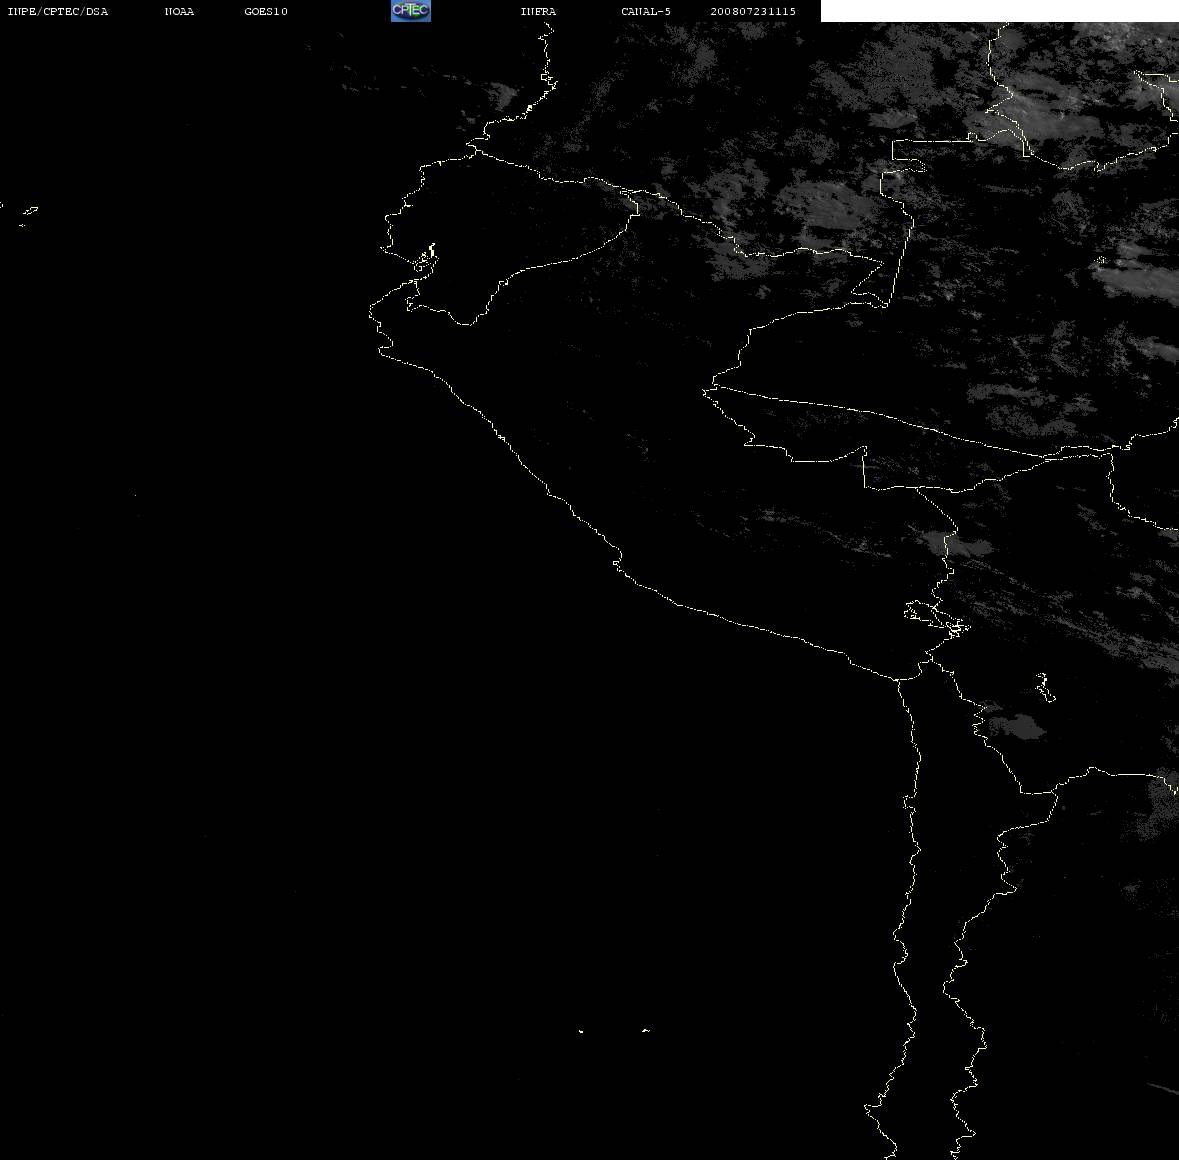Click the westernmost point of the Peruvian coast
The height and width of the screenshot is (1160, 1179).
[371, 312]
